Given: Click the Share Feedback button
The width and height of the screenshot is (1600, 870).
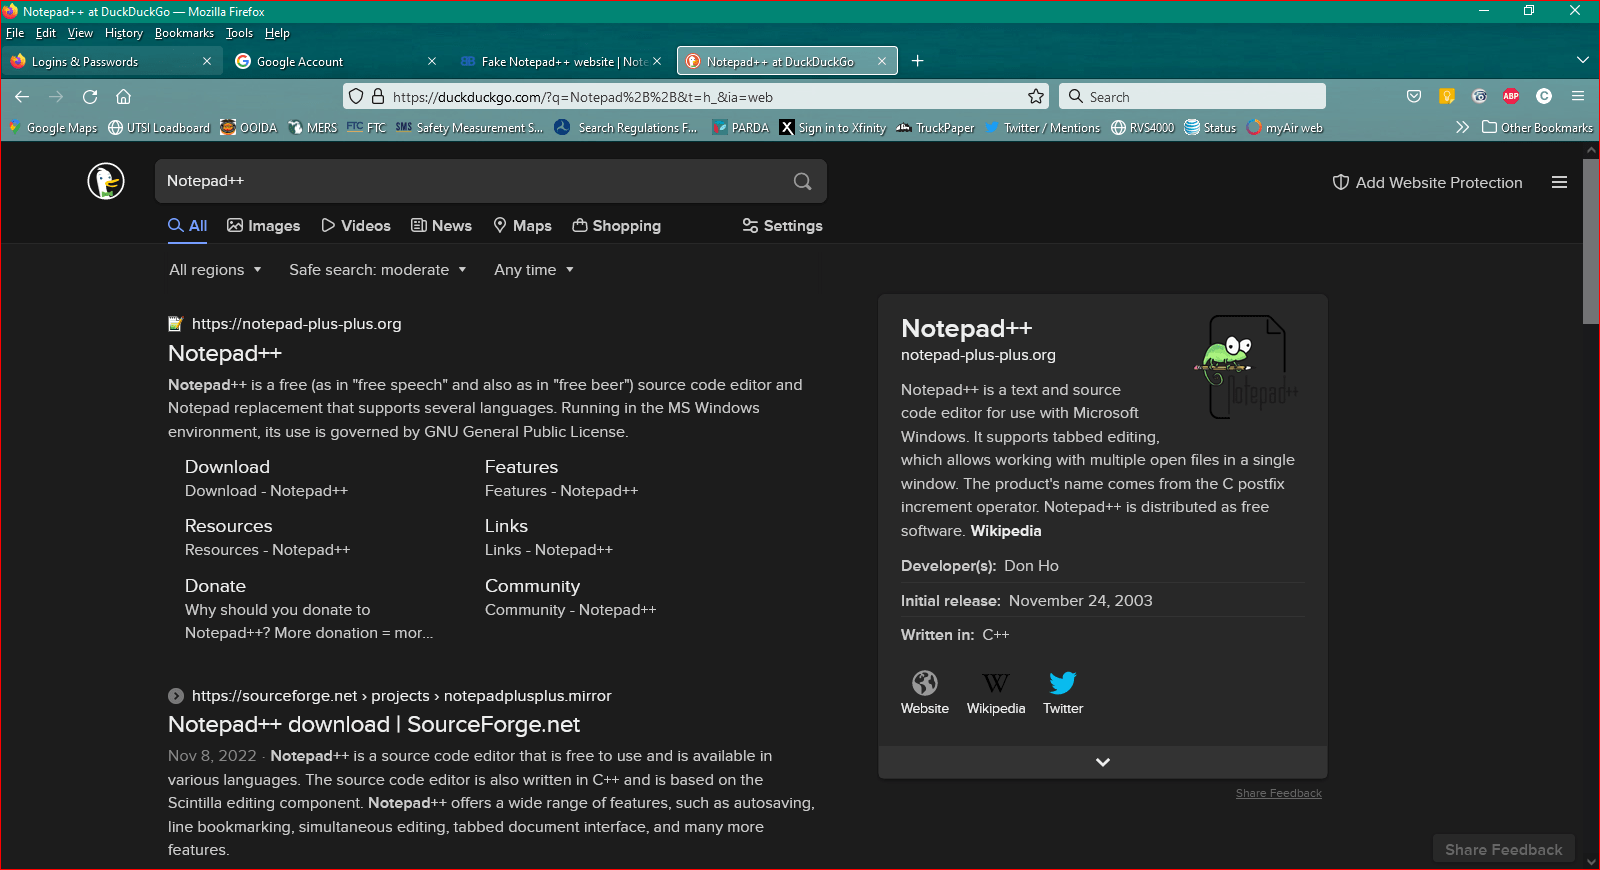Looking at the screenshot, I should 1503,849.
